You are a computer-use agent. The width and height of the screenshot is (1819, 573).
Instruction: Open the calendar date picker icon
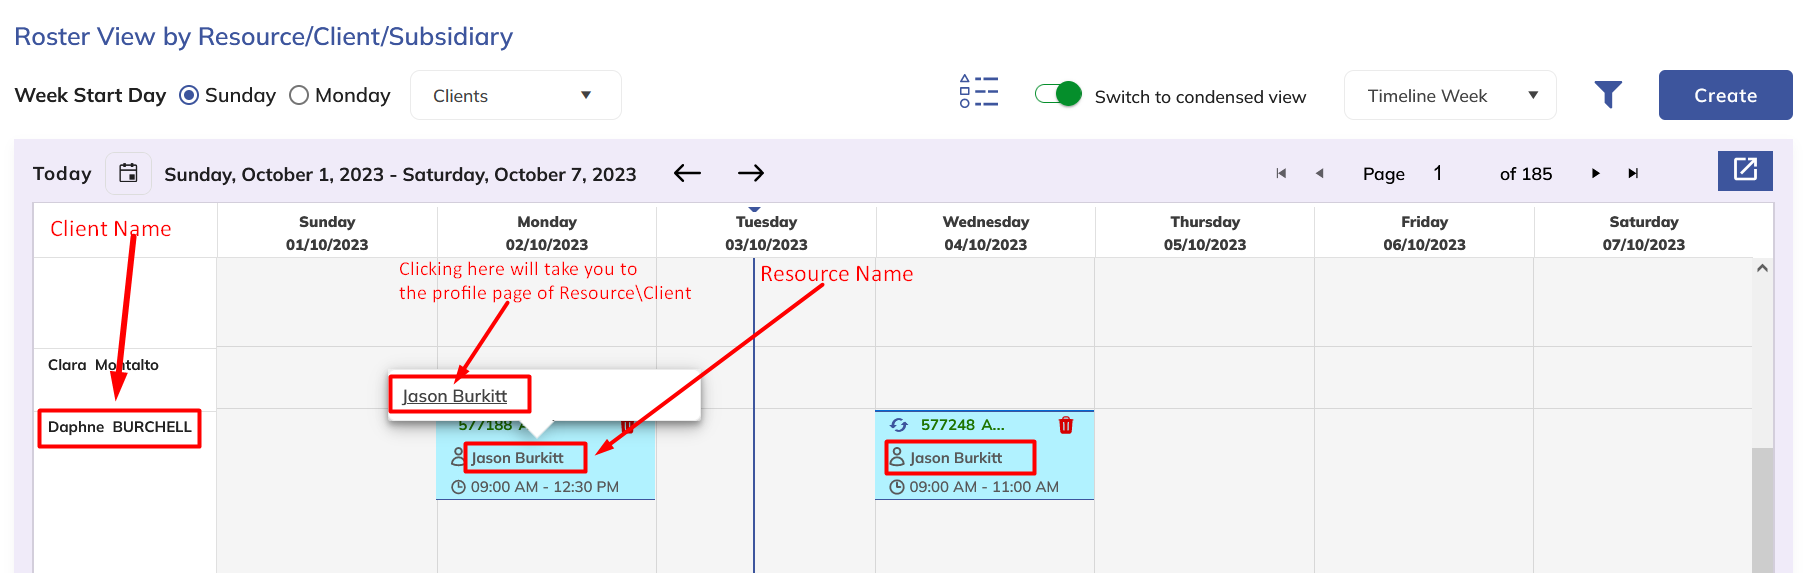(x=128, y=173)
